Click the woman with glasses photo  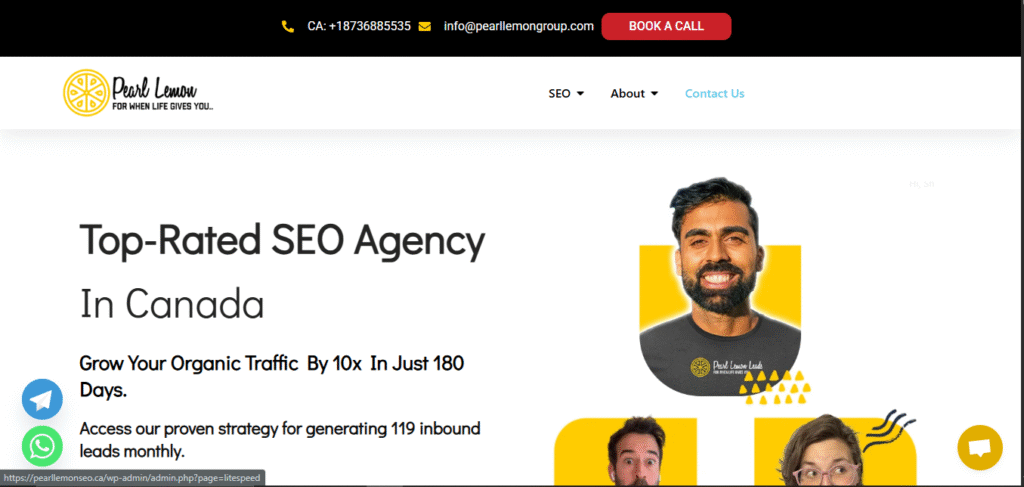(823, 452)
